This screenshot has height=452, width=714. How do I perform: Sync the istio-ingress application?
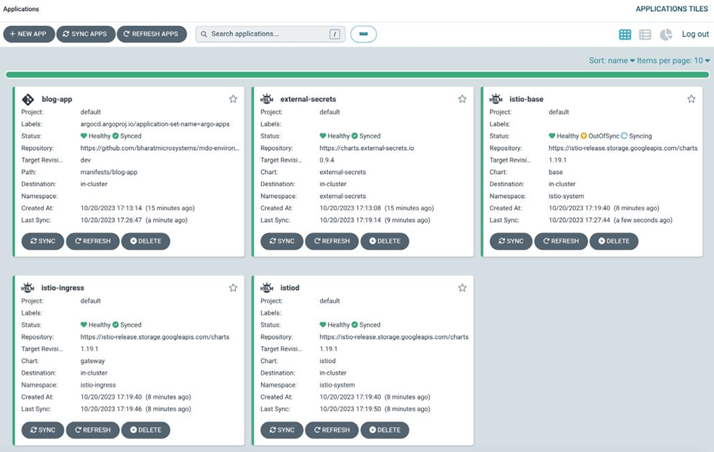pyautogui.click(x=43, y=430)
